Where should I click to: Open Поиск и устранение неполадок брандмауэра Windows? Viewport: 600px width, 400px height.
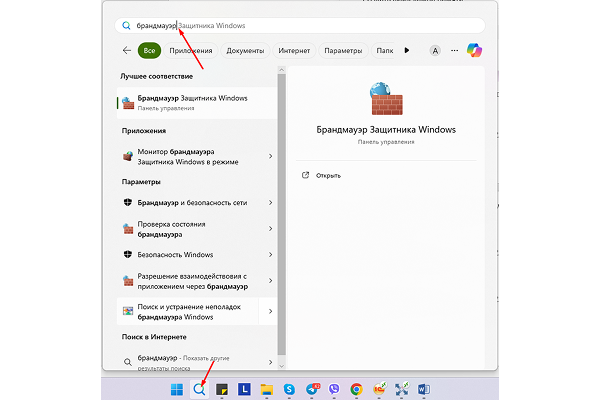[x=197, y=312]
